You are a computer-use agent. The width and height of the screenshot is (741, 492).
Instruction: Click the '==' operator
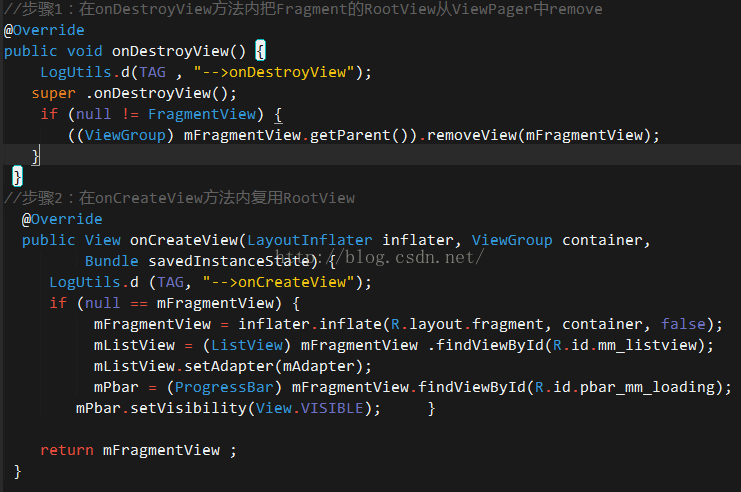tap(139, 303)
